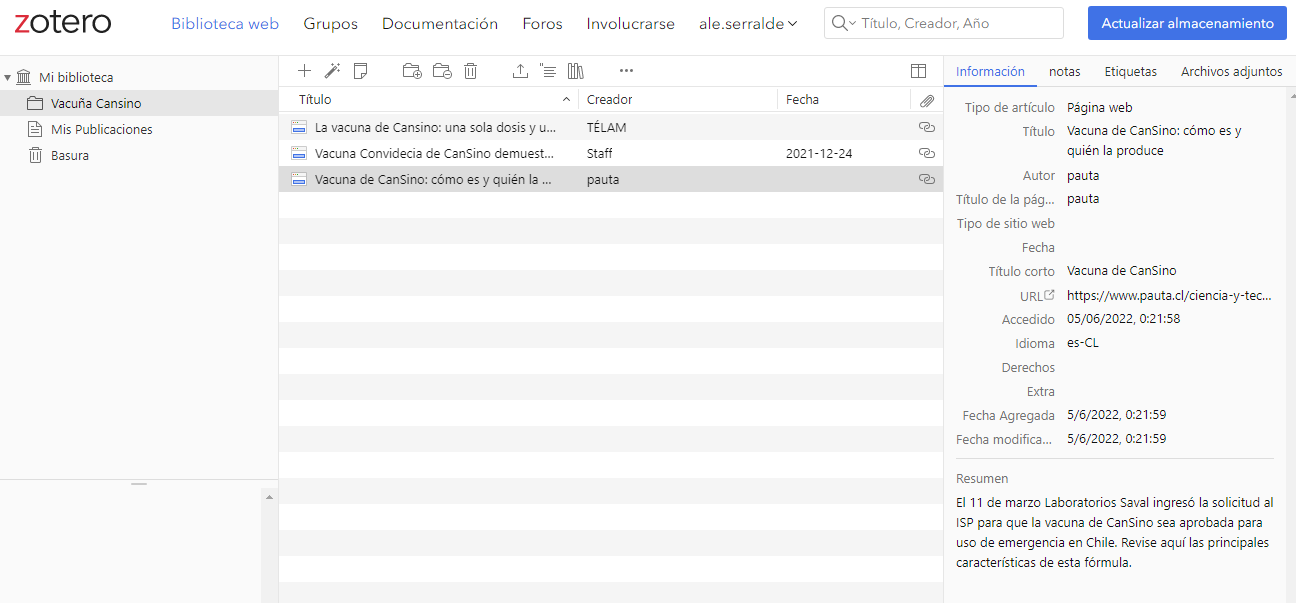Add item by identifier magic wand
The image size is (1296, 603).
point(333,71)
